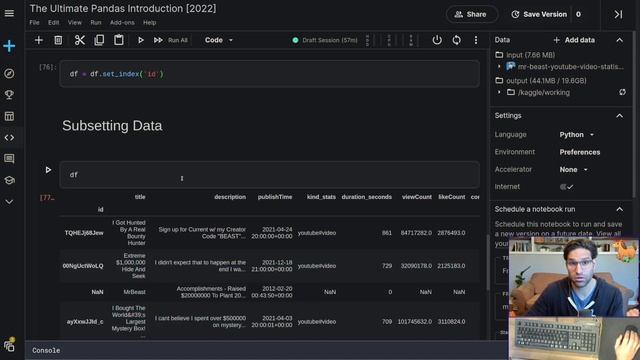Screen dimensions: 640x360
Task: Click the df.set_index code cell
Action: pos(269,74)
